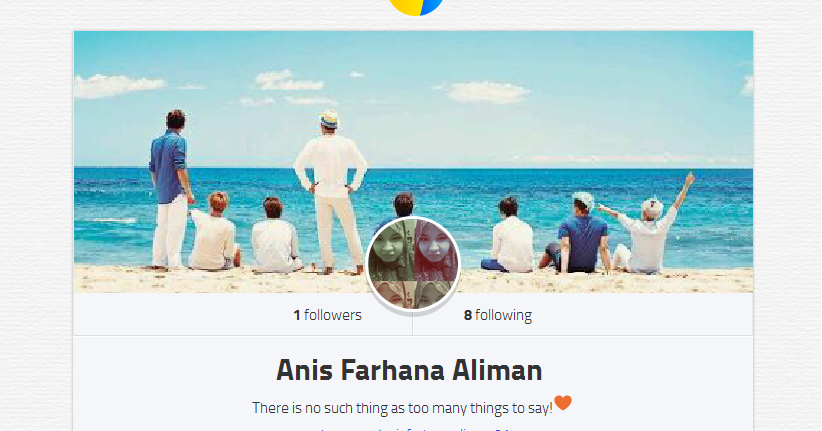822x431 pixels.
Task: Click the sandy beach strip in cover photo
Action: (x=413, y=280)
